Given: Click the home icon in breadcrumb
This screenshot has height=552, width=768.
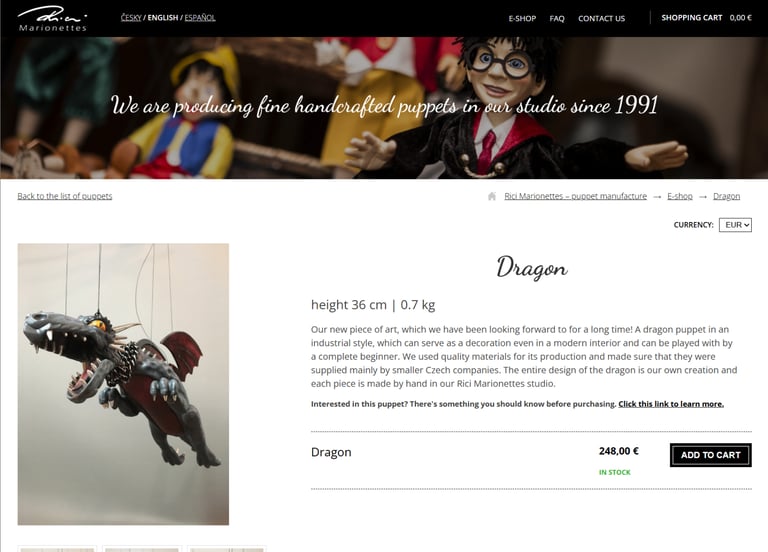Looking at the screenshot, I should coord(492,196).
